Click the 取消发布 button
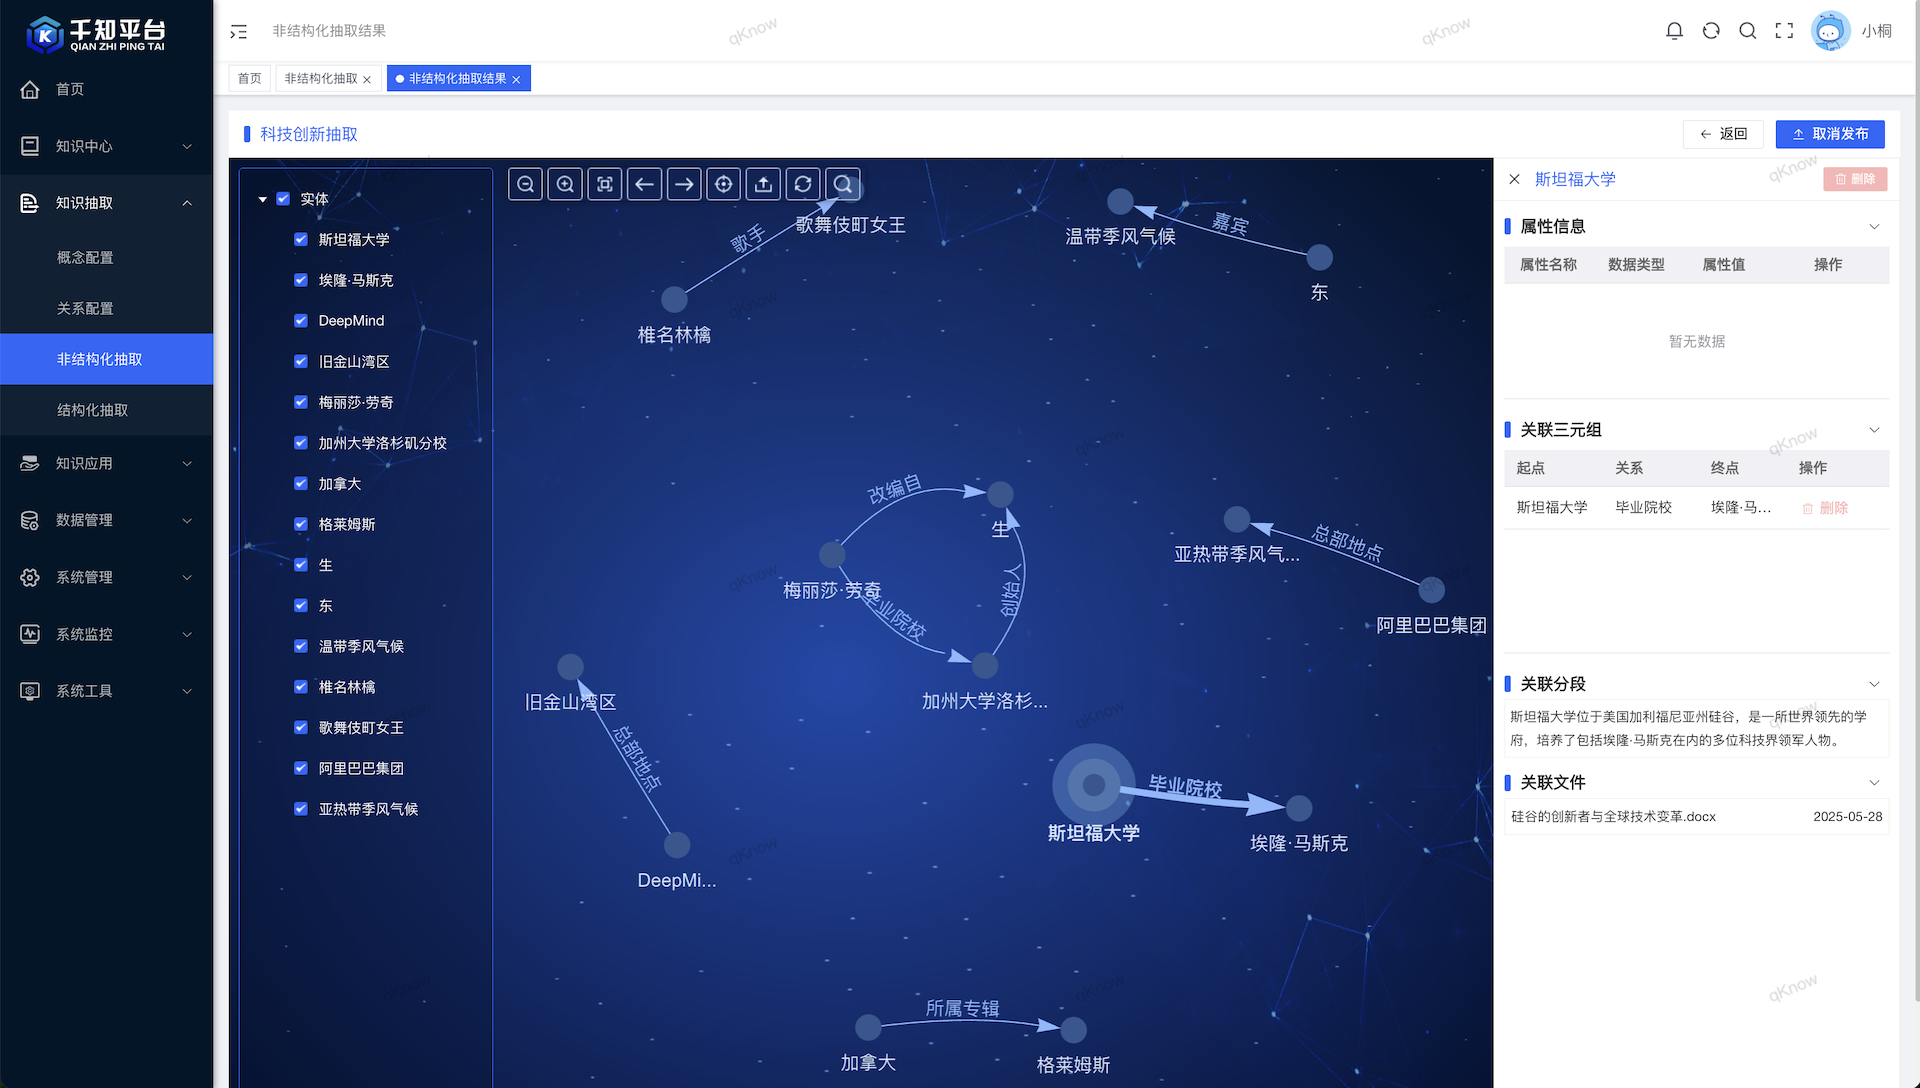Image resolution: width=1920 pixels, height=1088 pixels. (x=1829, y=134)
